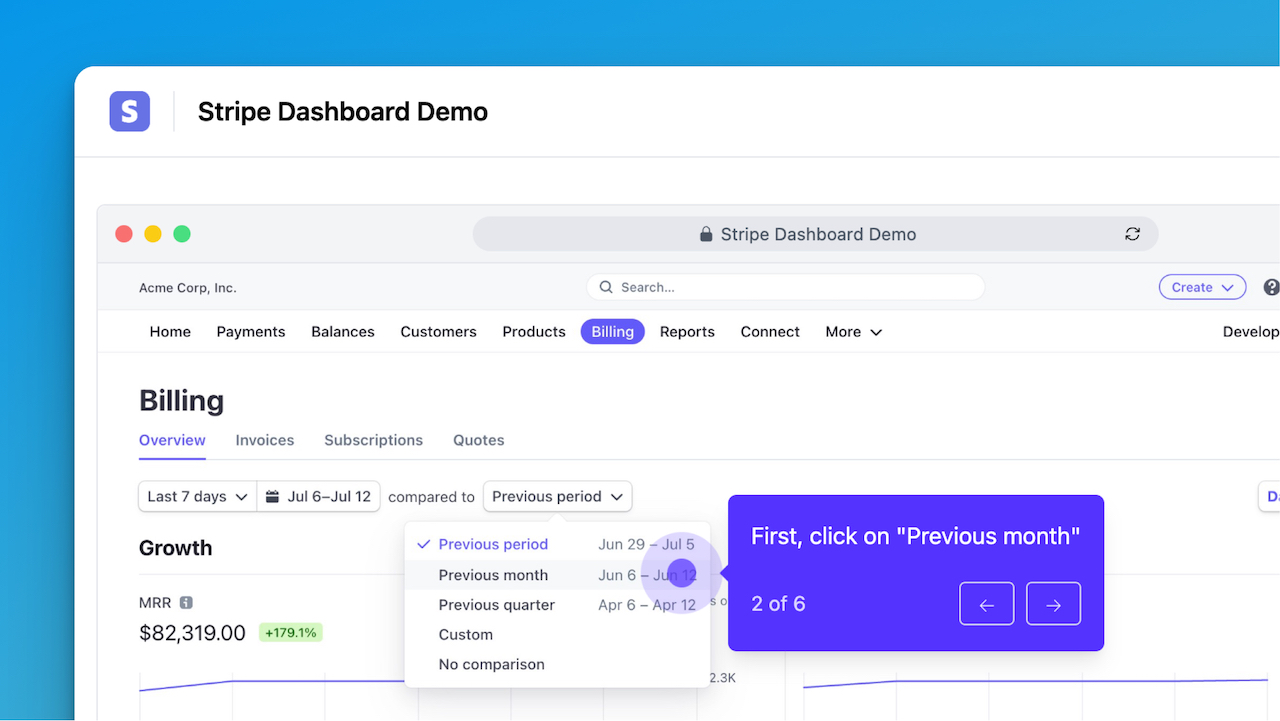Select "No comparison" option

(x=557, y=665)
